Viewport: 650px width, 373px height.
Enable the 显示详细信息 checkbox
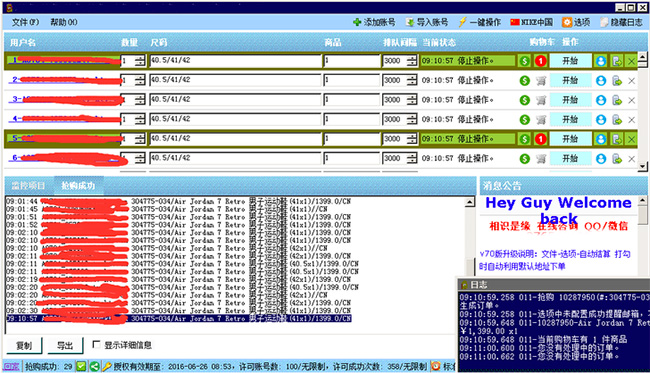[x=96, y=345]
